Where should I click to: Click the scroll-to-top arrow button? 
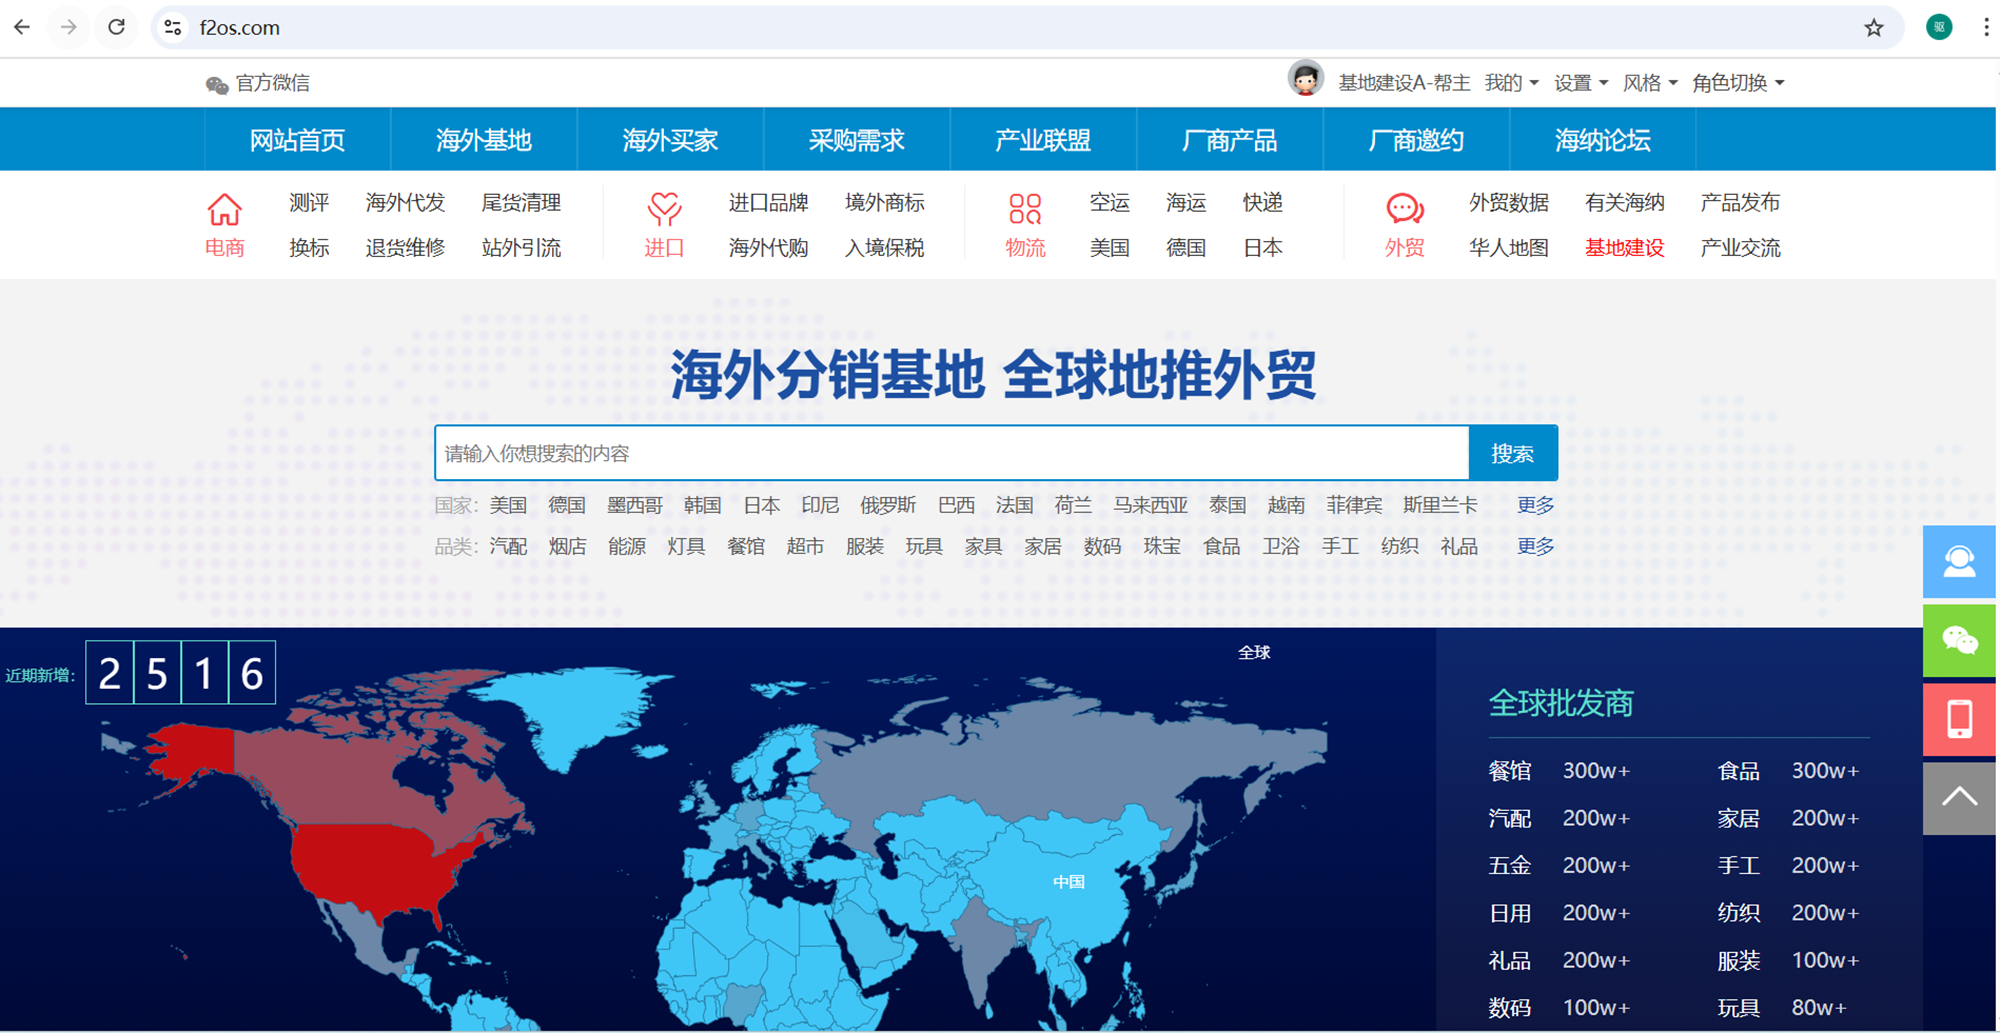tap(1958, 798)
